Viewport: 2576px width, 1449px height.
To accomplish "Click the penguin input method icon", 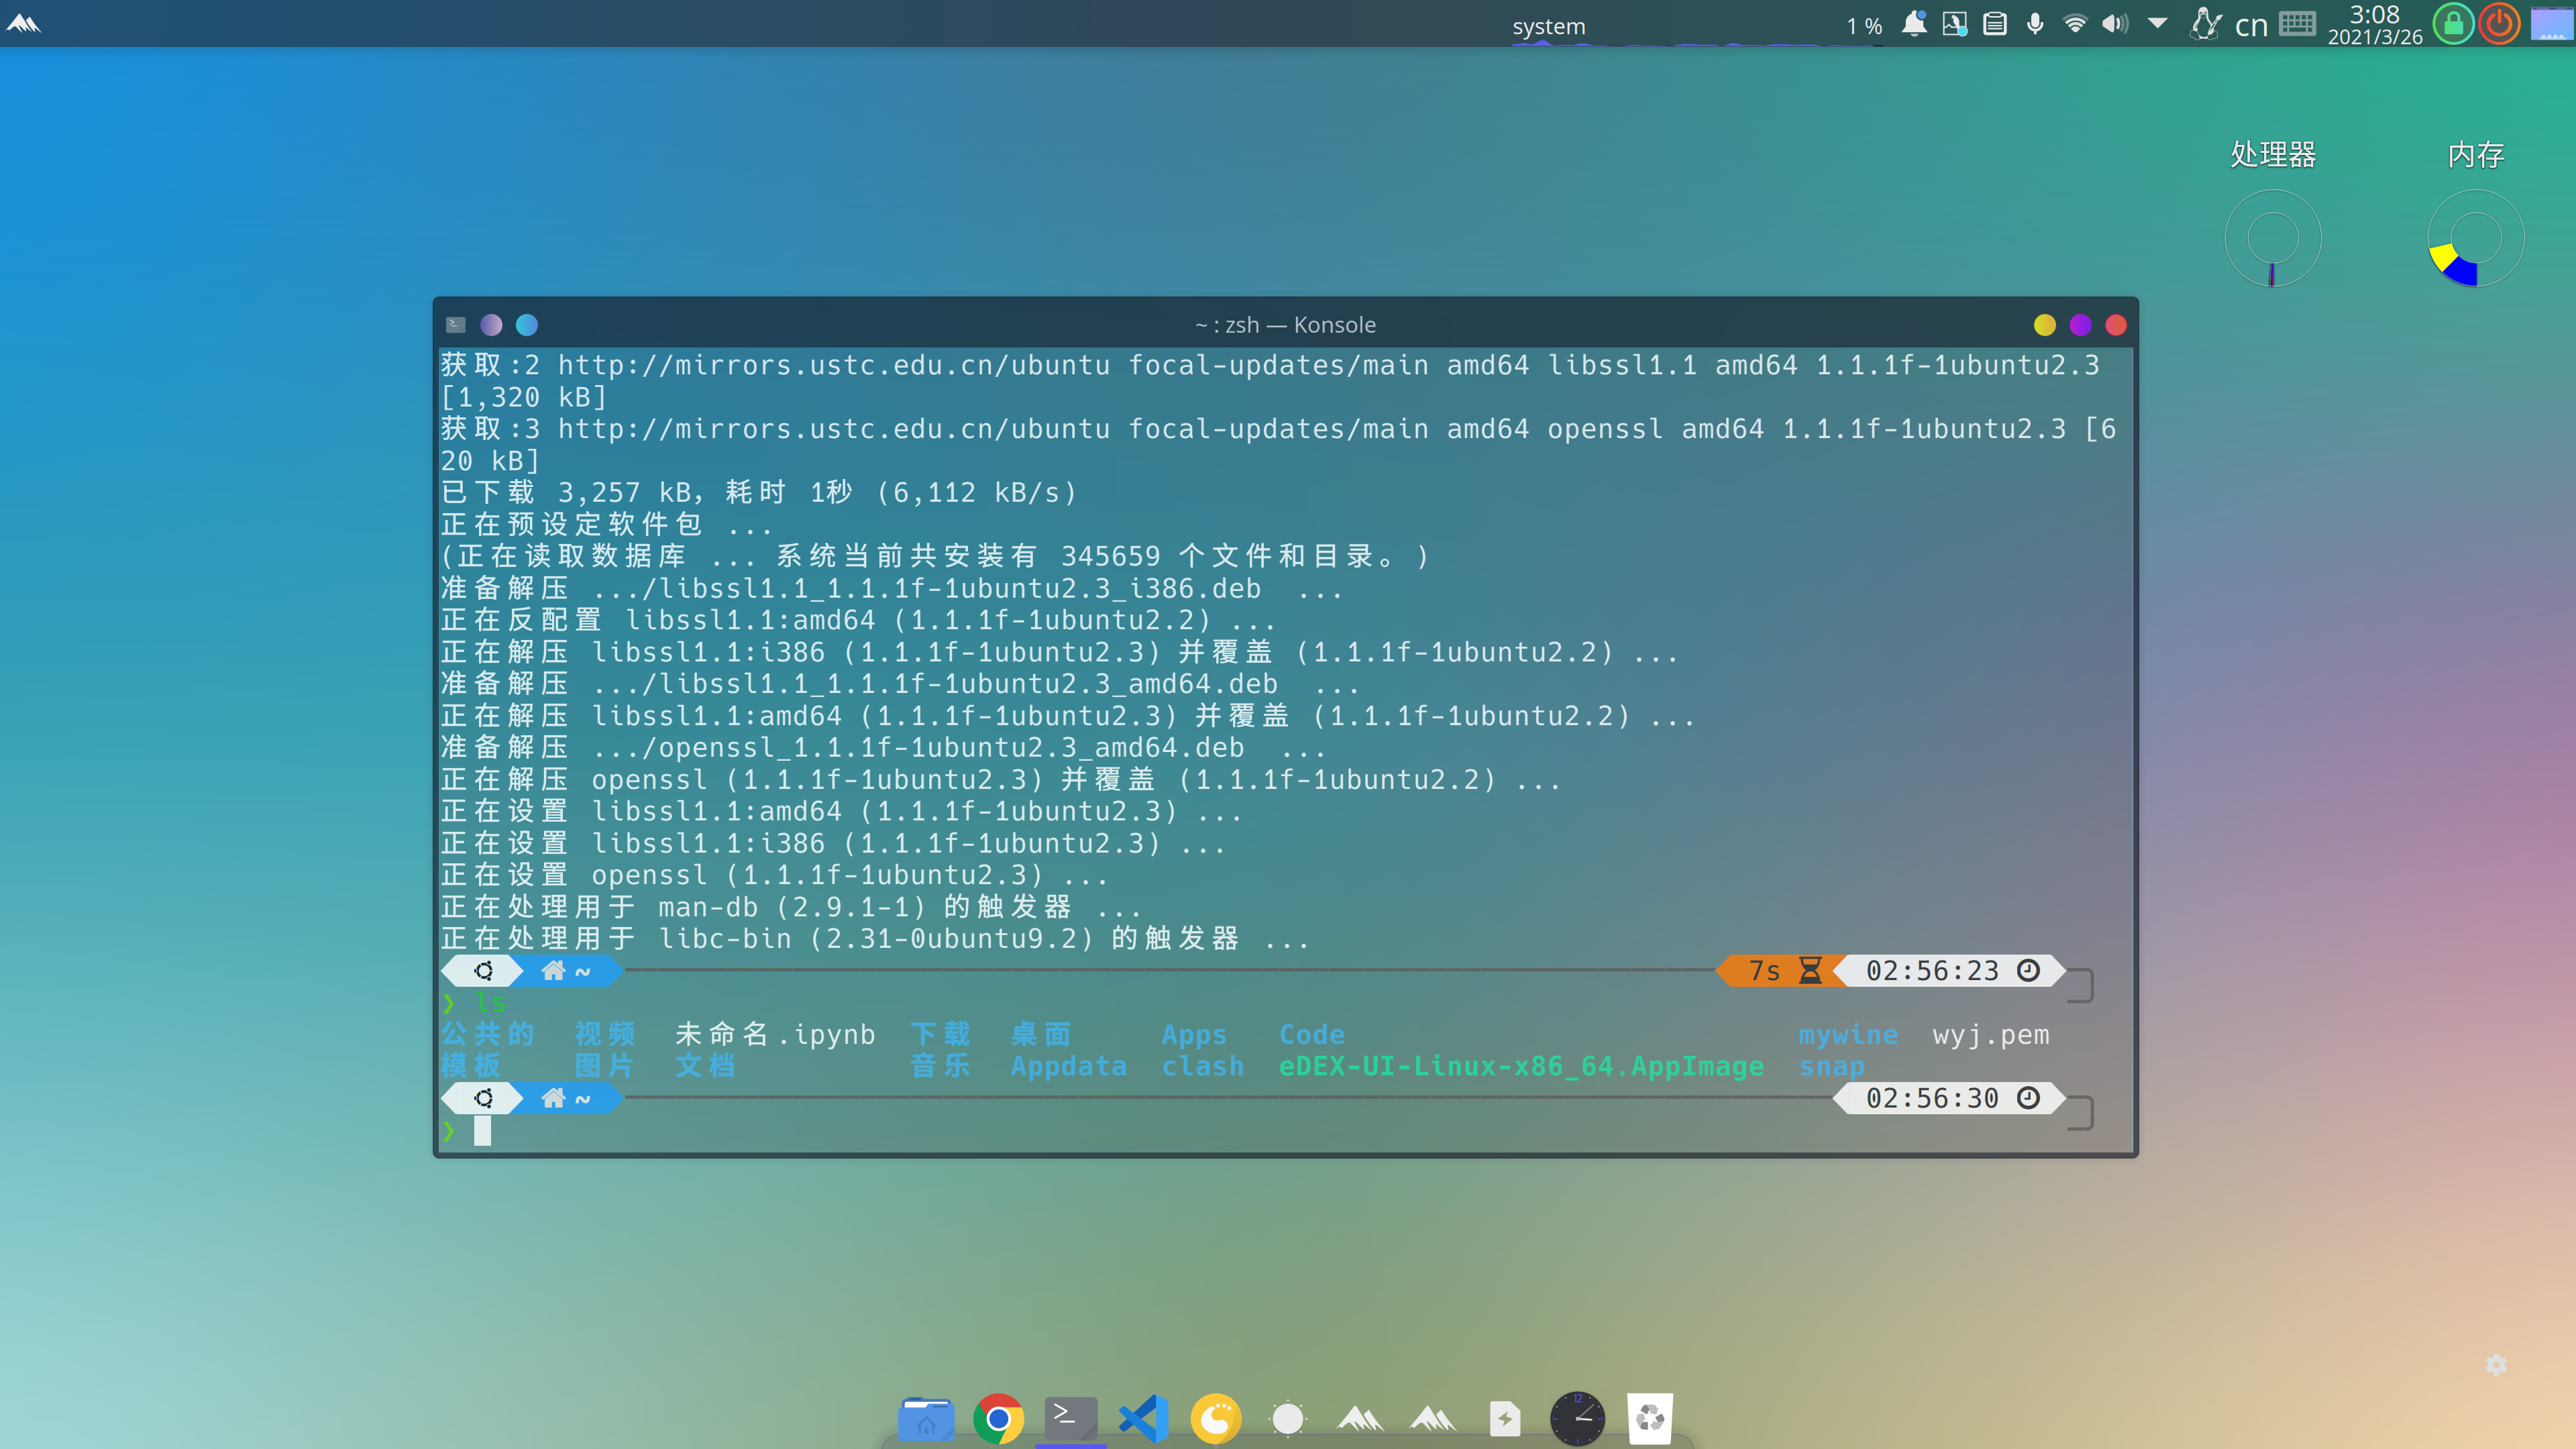I will pyautogui.click(x=2205, y=24).
